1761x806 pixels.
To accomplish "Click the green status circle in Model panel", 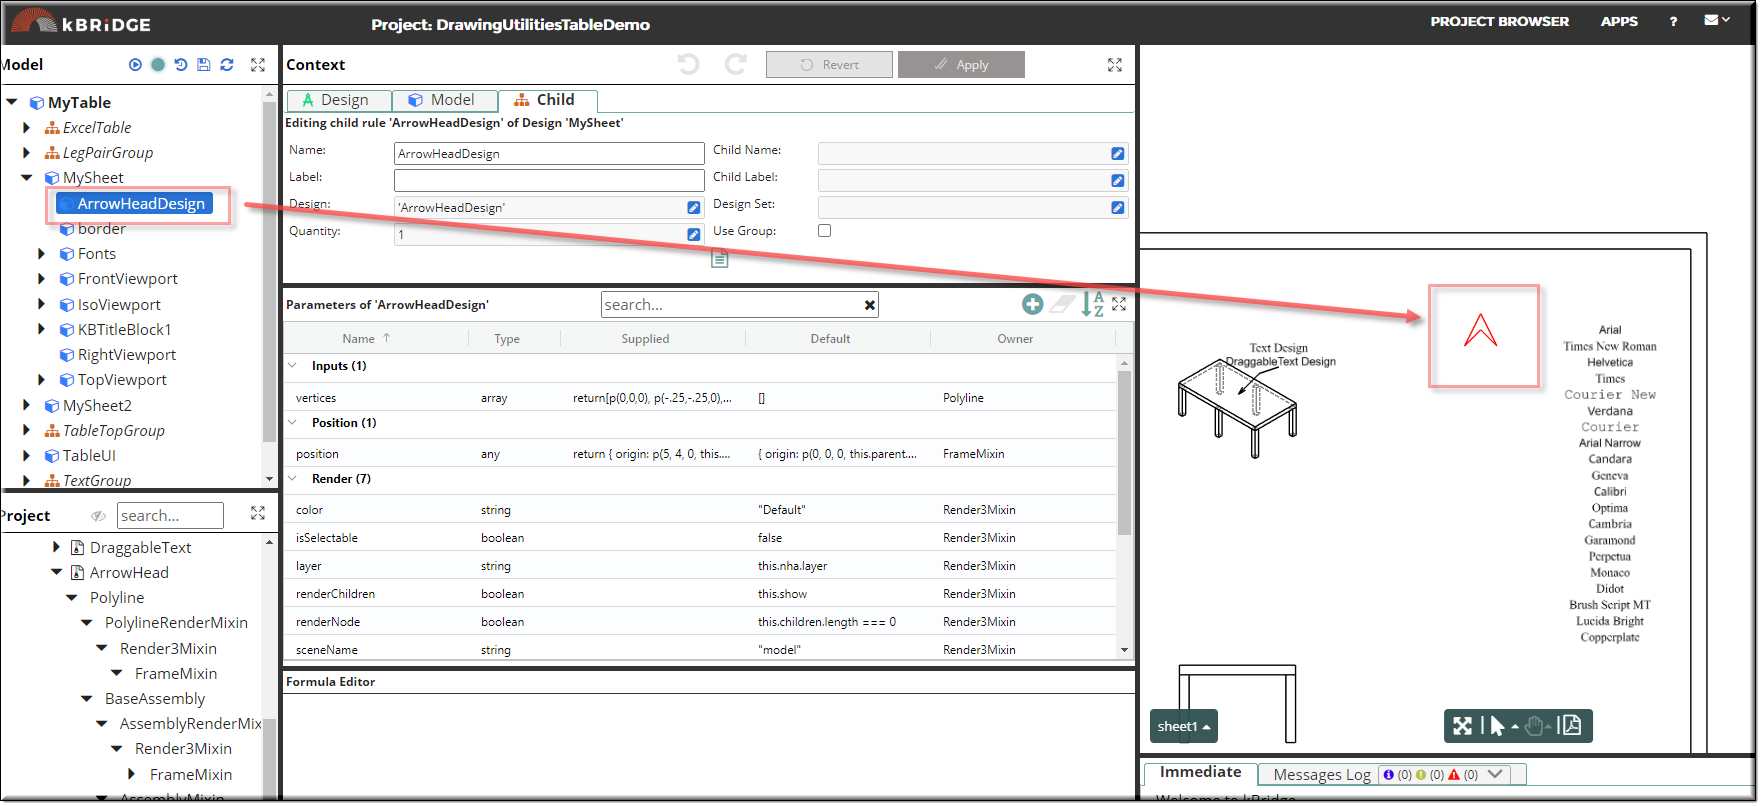I will 158,65.
